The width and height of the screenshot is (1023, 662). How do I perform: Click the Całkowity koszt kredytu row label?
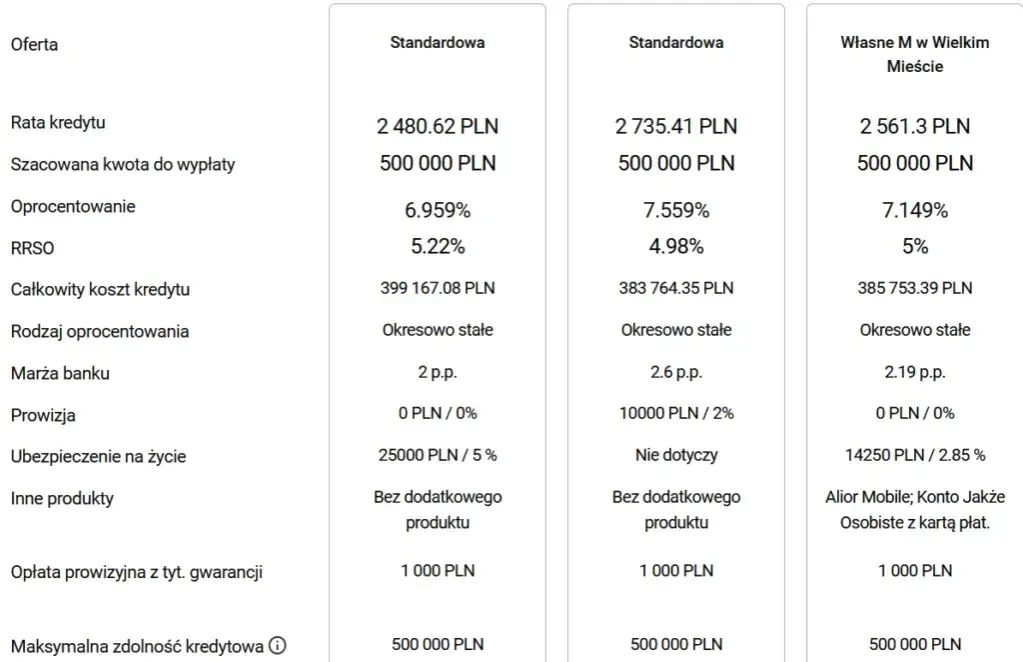click(100, 290)
